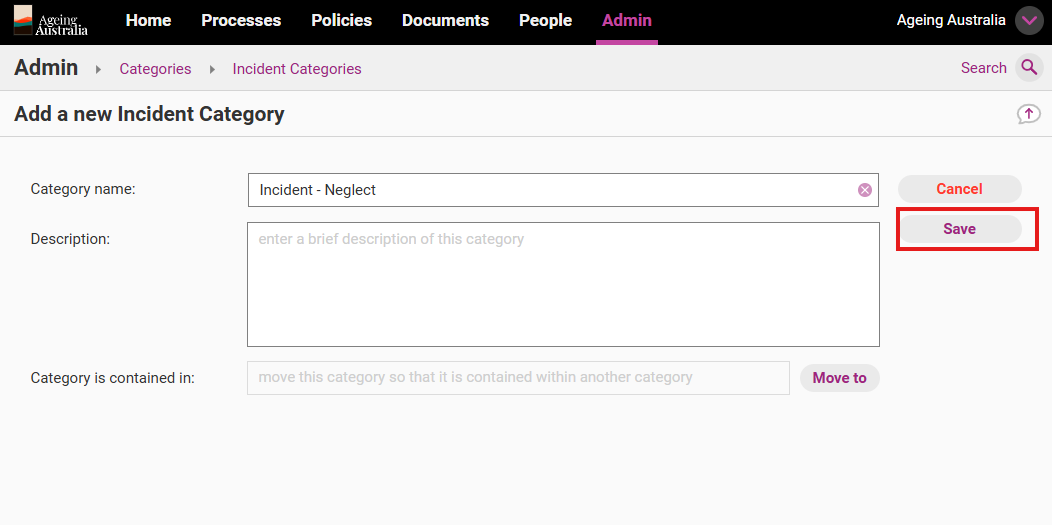Click into the Description text area

(x=563, y=285)
